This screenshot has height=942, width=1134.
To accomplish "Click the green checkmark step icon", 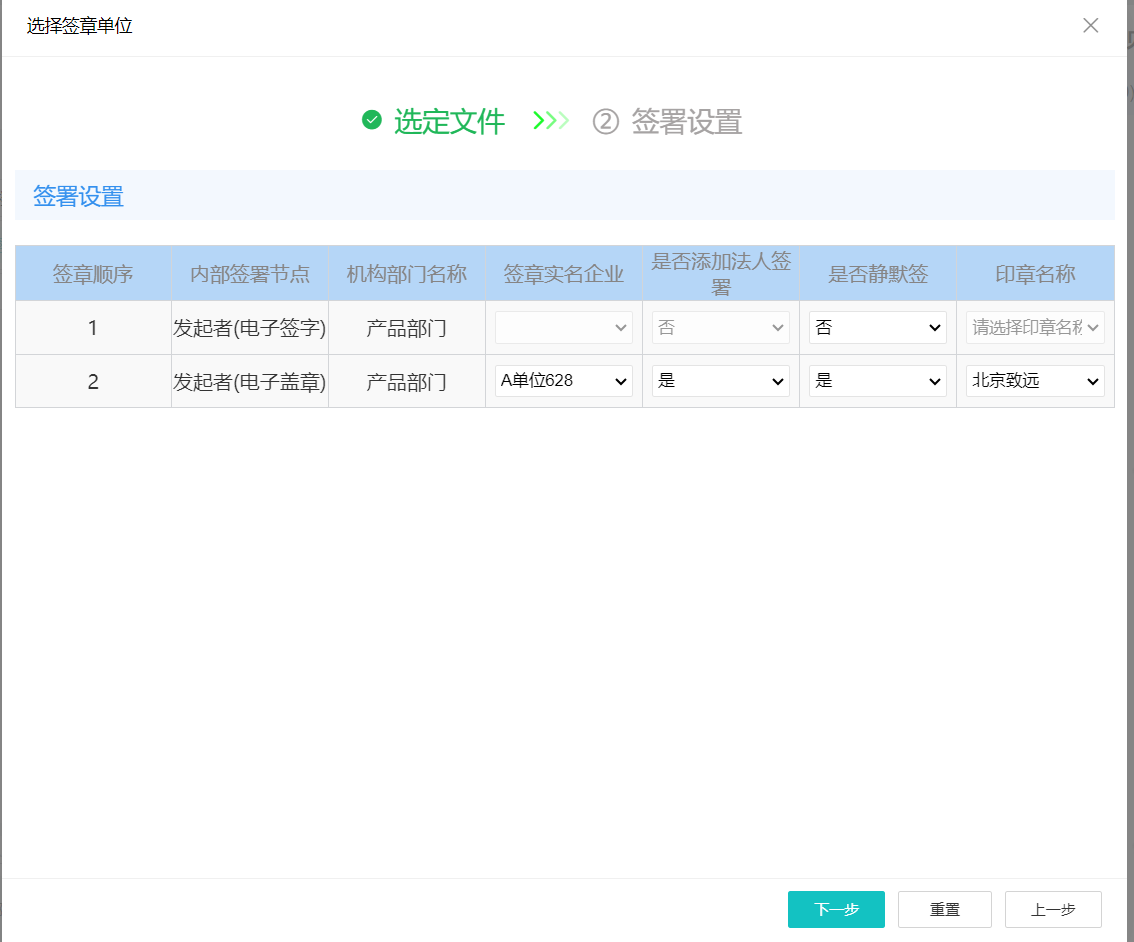I will pyautogui.click(x=372, y=121).
